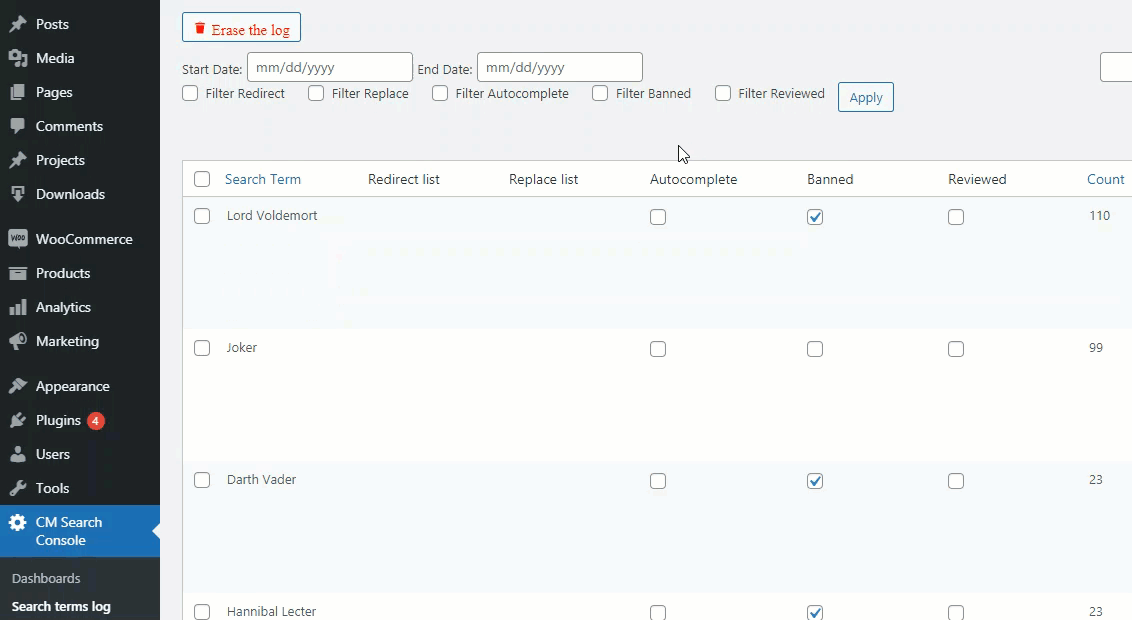Click the Erase the log button
The height and width of the screenshot is (620, 1132).
pyautogui.click(x=241, y=27)
